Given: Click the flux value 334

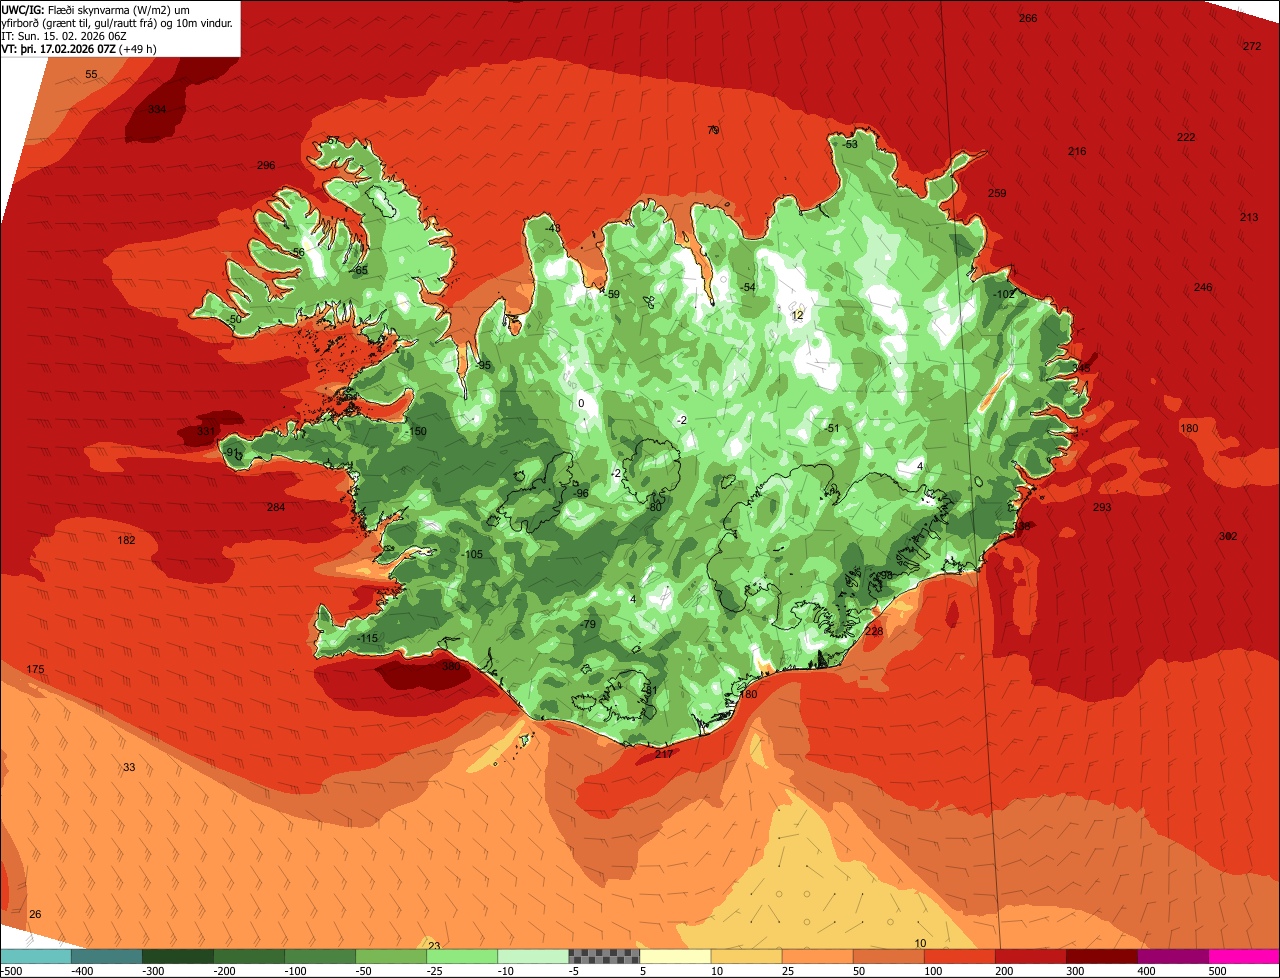Looking at the screenshot, I should pyautogui.click(x=157, y=110).
